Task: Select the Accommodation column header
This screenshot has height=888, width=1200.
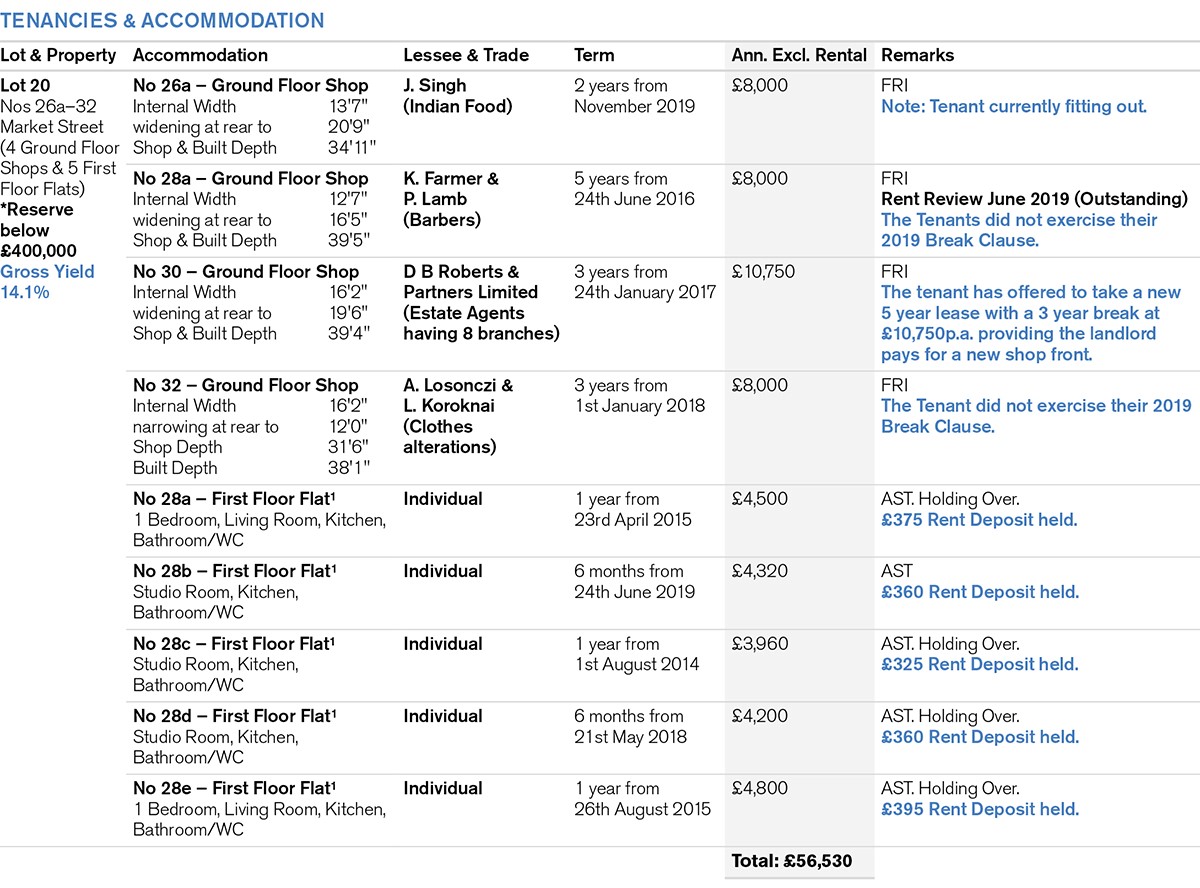Action: click(200, 55)
